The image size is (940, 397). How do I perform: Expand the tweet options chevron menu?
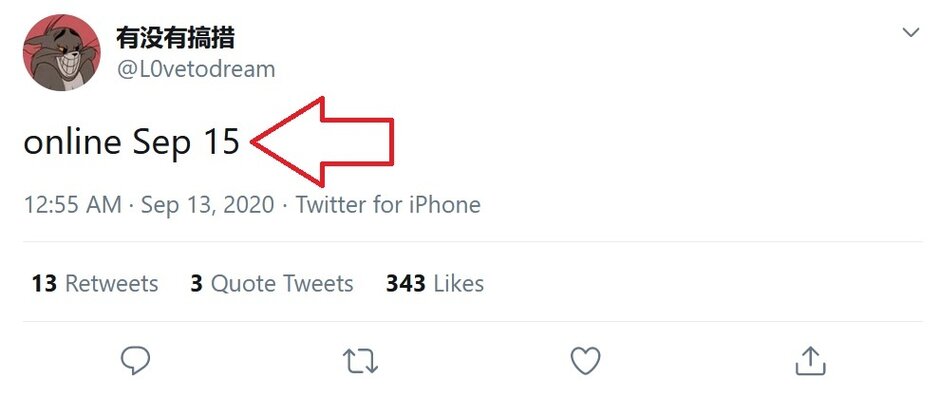911,32
